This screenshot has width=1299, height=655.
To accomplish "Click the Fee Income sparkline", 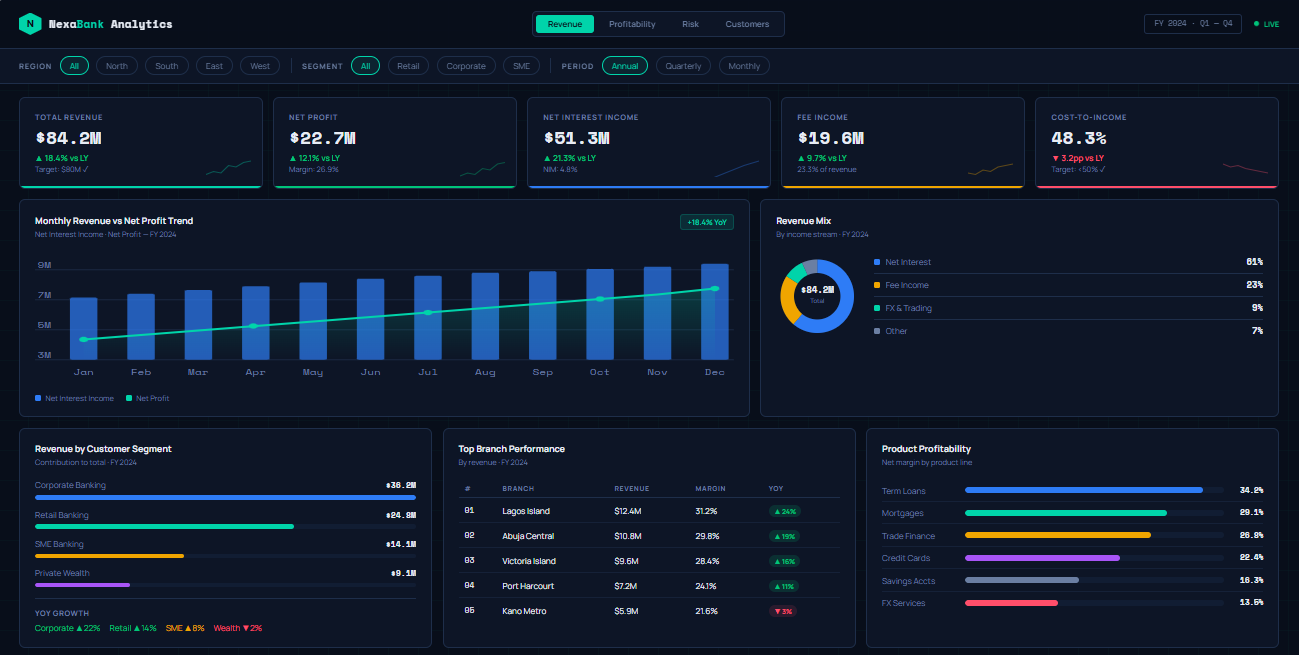I will point(991,168).
